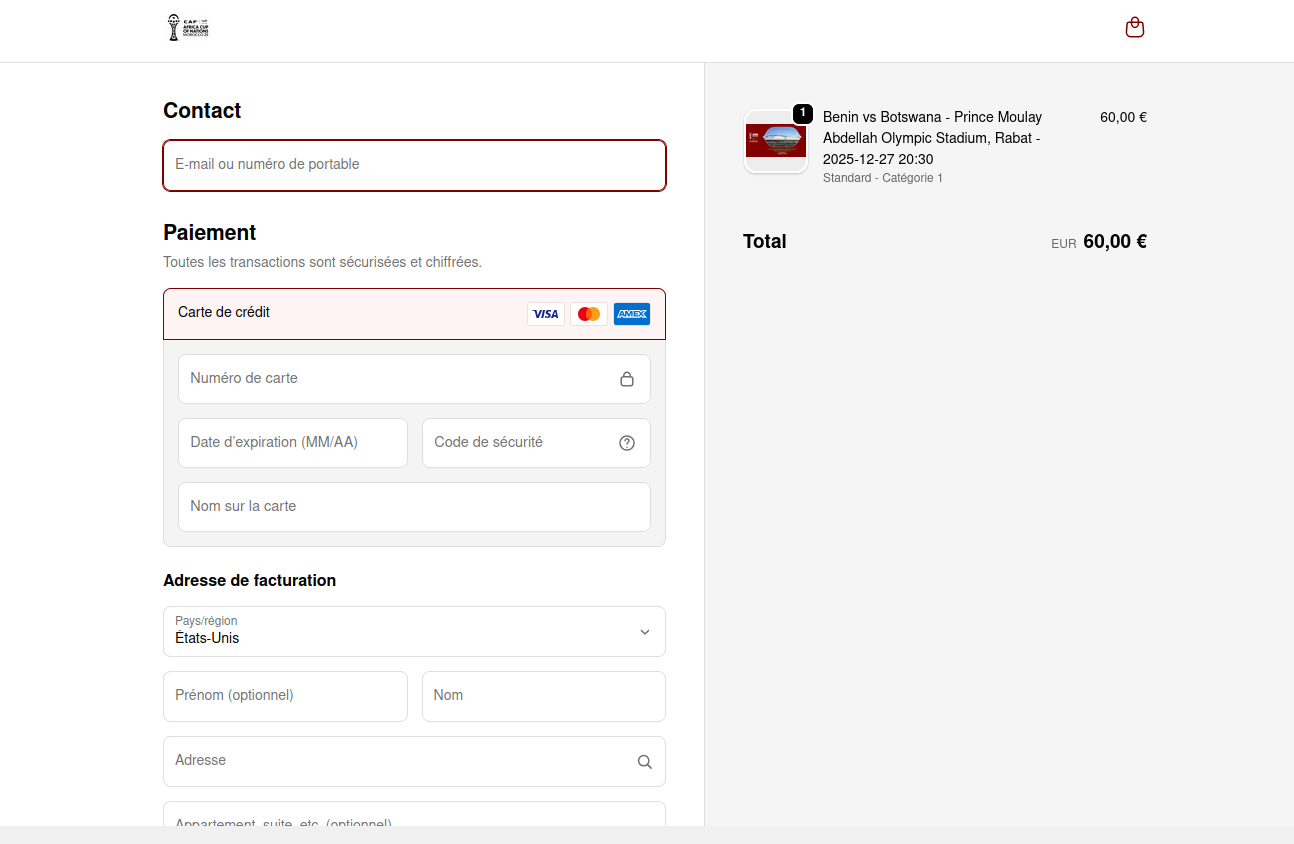Click the Adresse input field
The height and width of the screenshot is (844, 1294).
click(x=400, y=761)
